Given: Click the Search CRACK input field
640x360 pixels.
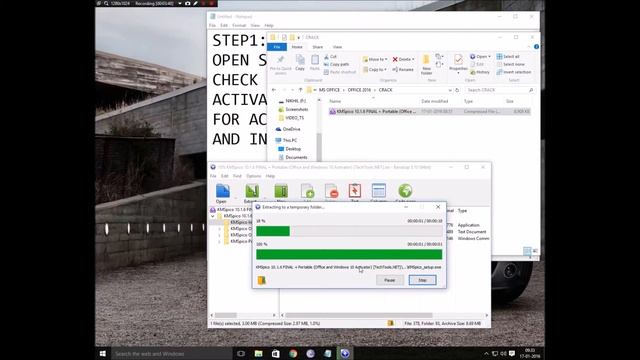Looking at the screenshot, I should 499,90.
